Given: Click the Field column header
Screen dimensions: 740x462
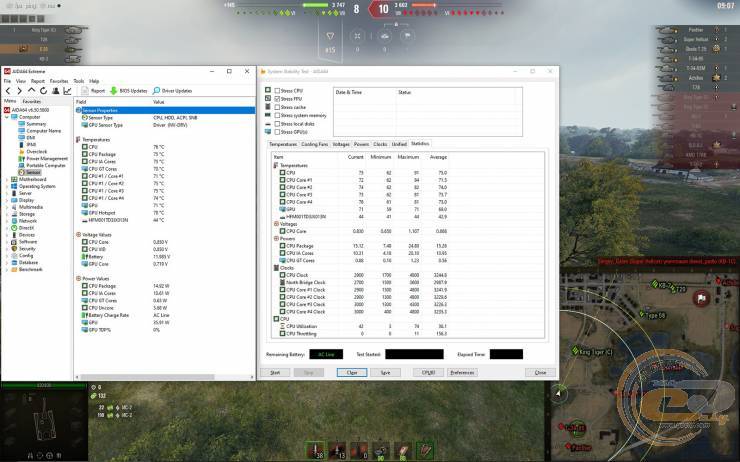Looking at the screenshot, I should tap(112, 101).
